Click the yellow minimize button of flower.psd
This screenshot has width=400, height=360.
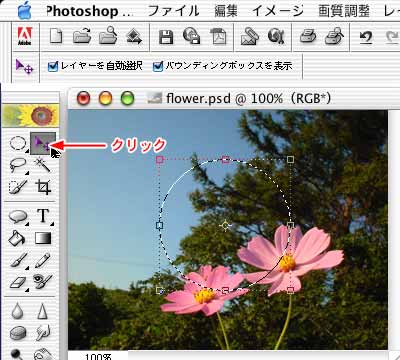105,98
